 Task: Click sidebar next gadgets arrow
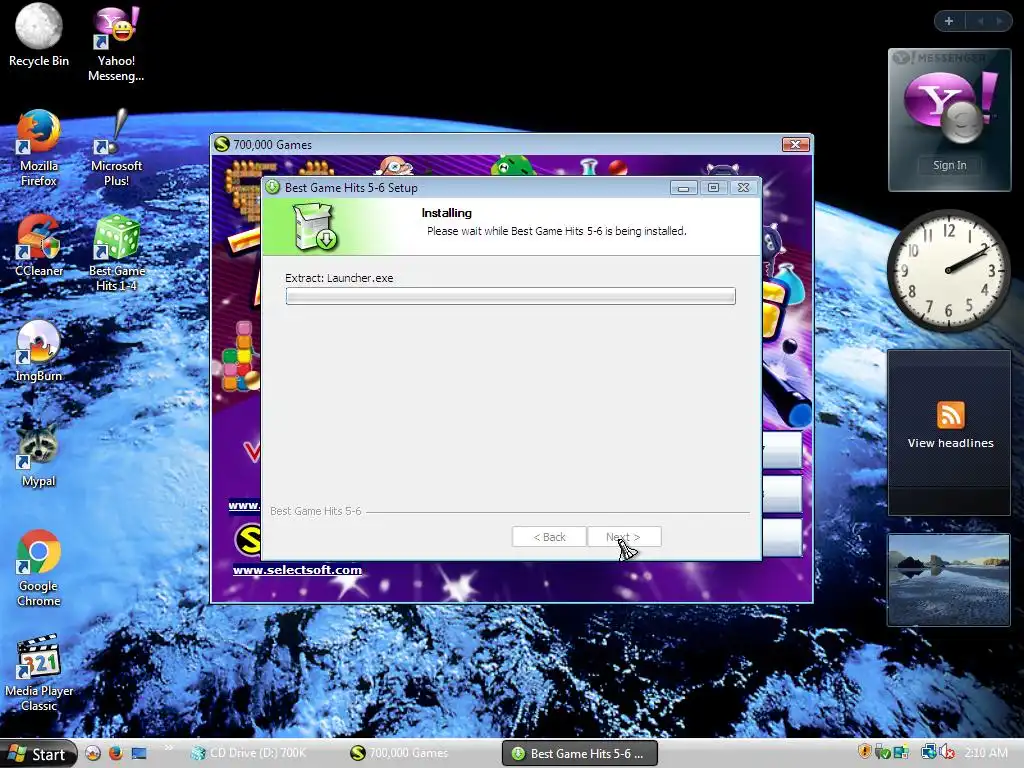(999, 21)
